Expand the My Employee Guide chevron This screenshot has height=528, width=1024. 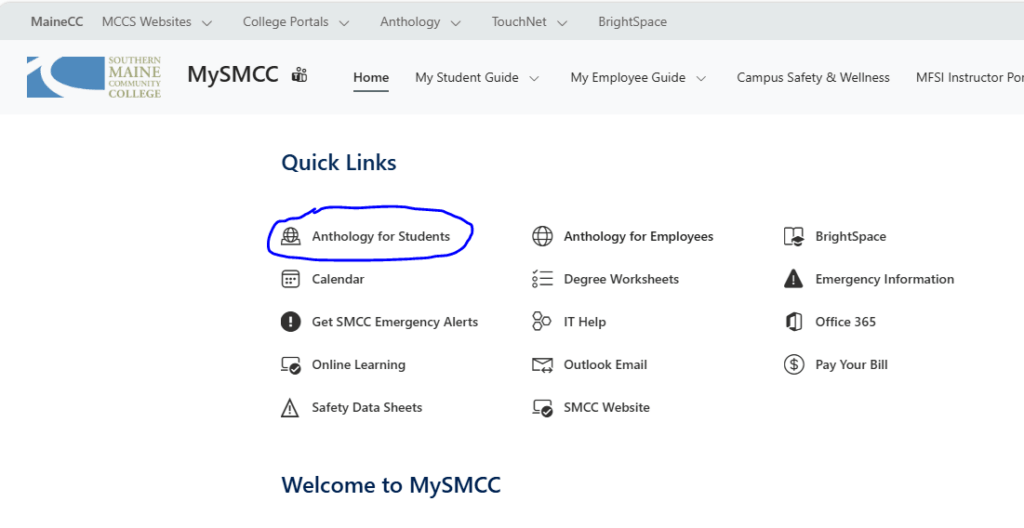click(x=701, y=78)
